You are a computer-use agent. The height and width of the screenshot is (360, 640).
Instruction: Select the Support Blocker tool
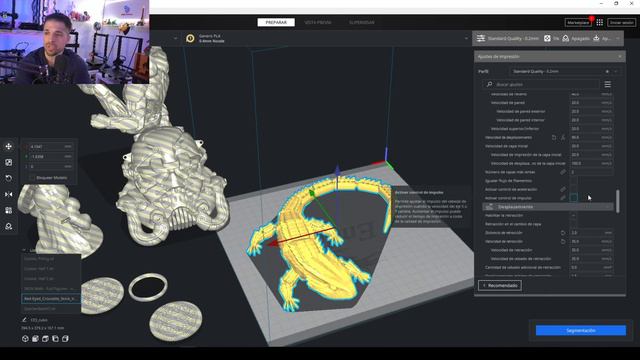click(9, 226)
